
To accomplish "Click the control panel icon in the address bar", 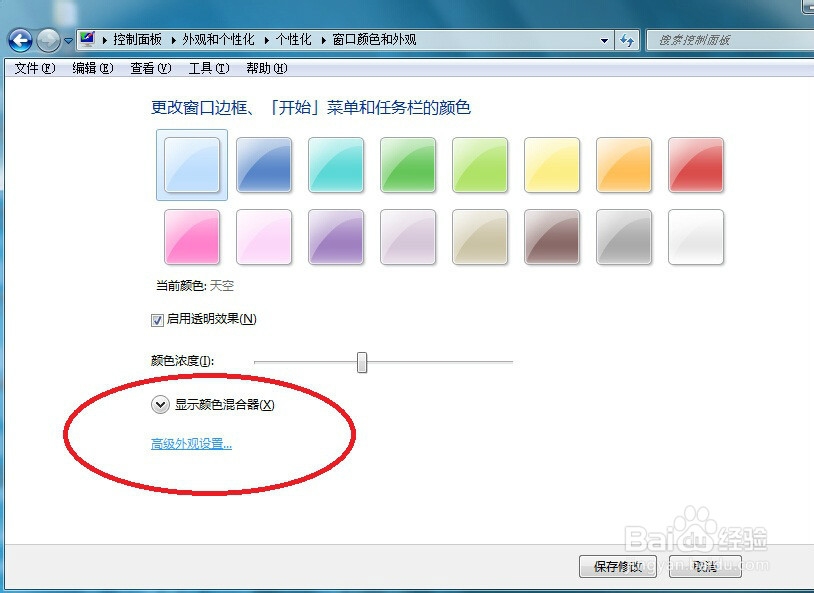I will tap(88, 39).
